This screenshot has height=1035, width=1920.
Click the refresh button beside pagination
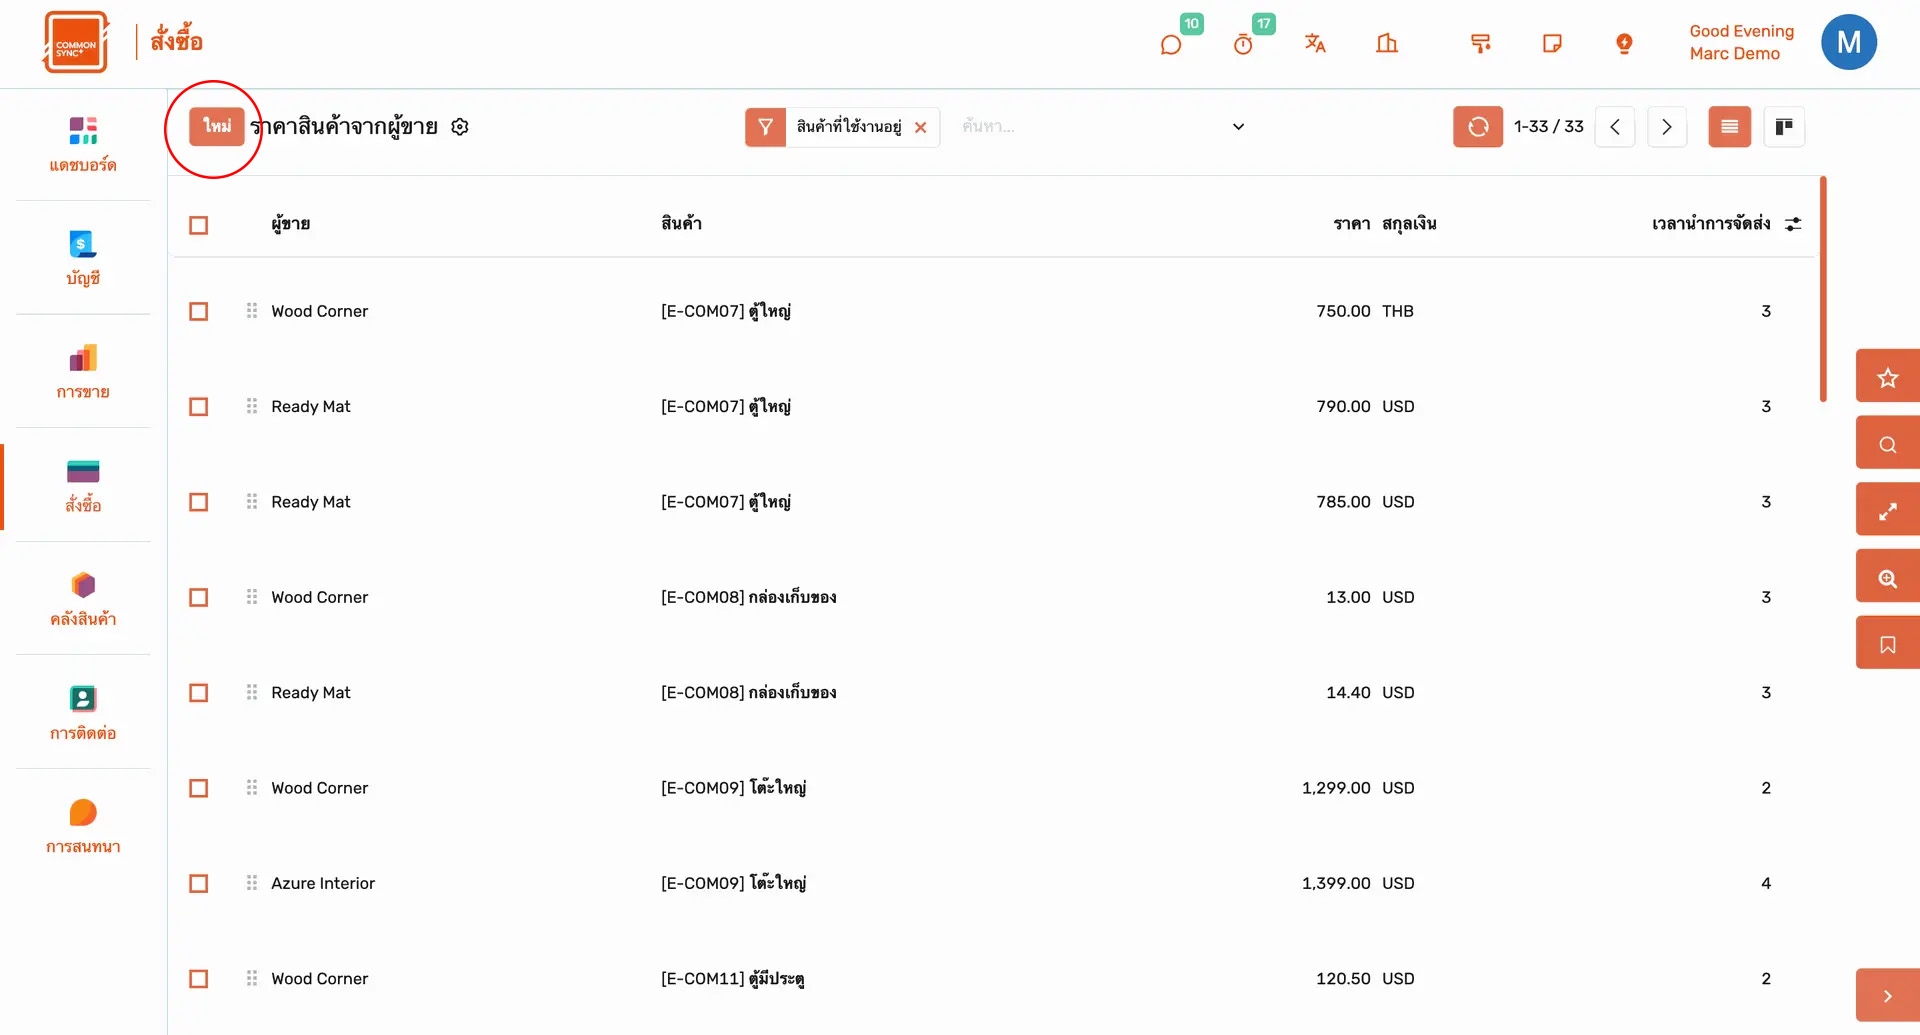click(x=1477, y=127)
